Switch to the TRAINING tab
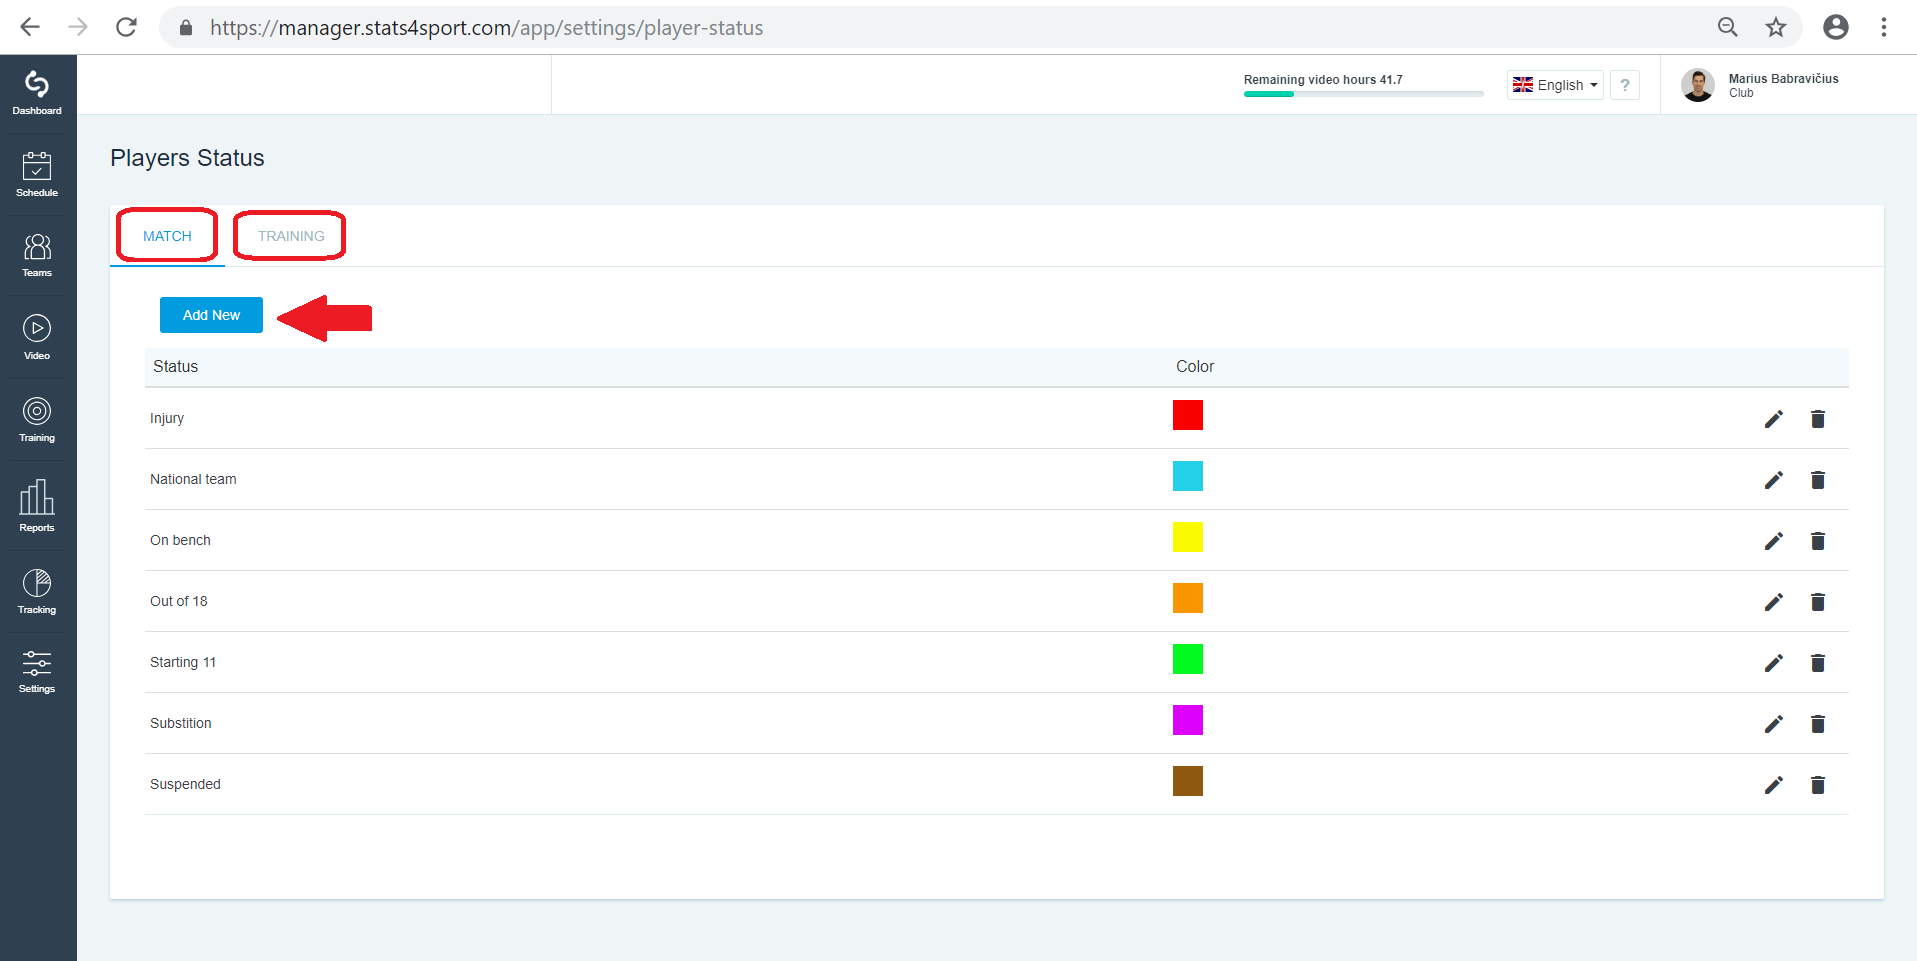The width and height of the screenshot is (1917, 961). pos(291,236)
